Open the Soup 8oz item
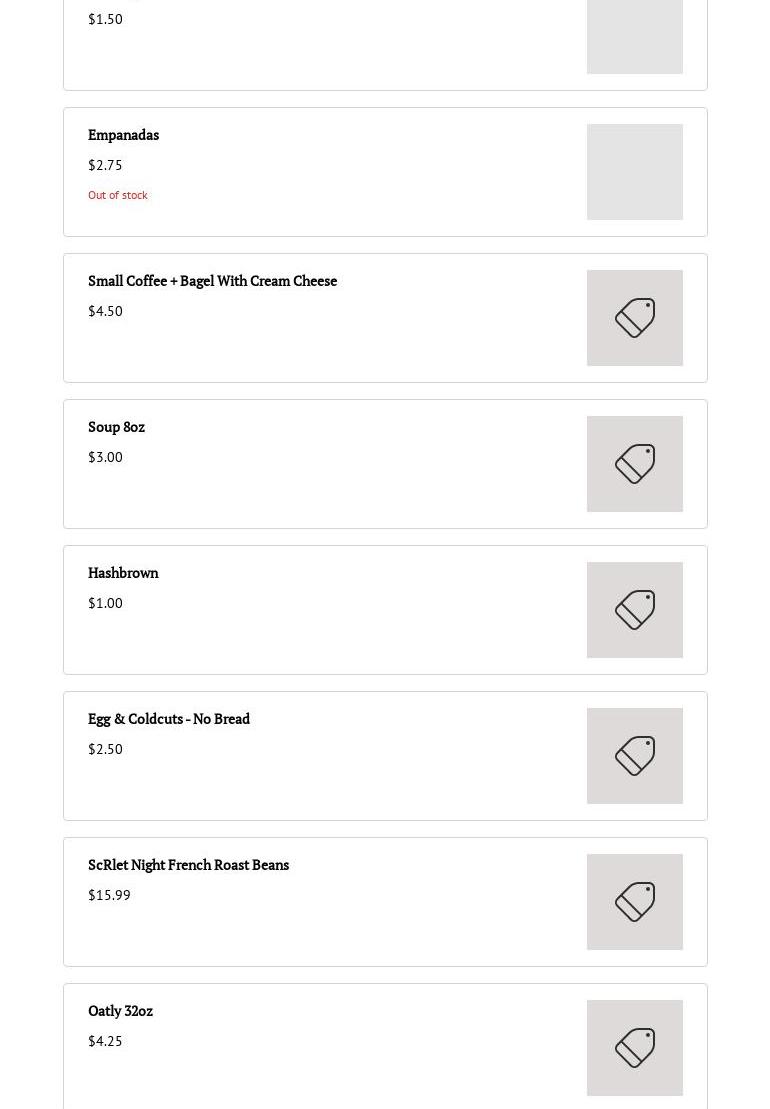This screenshot has height=1109, width=770. (116, 427)
